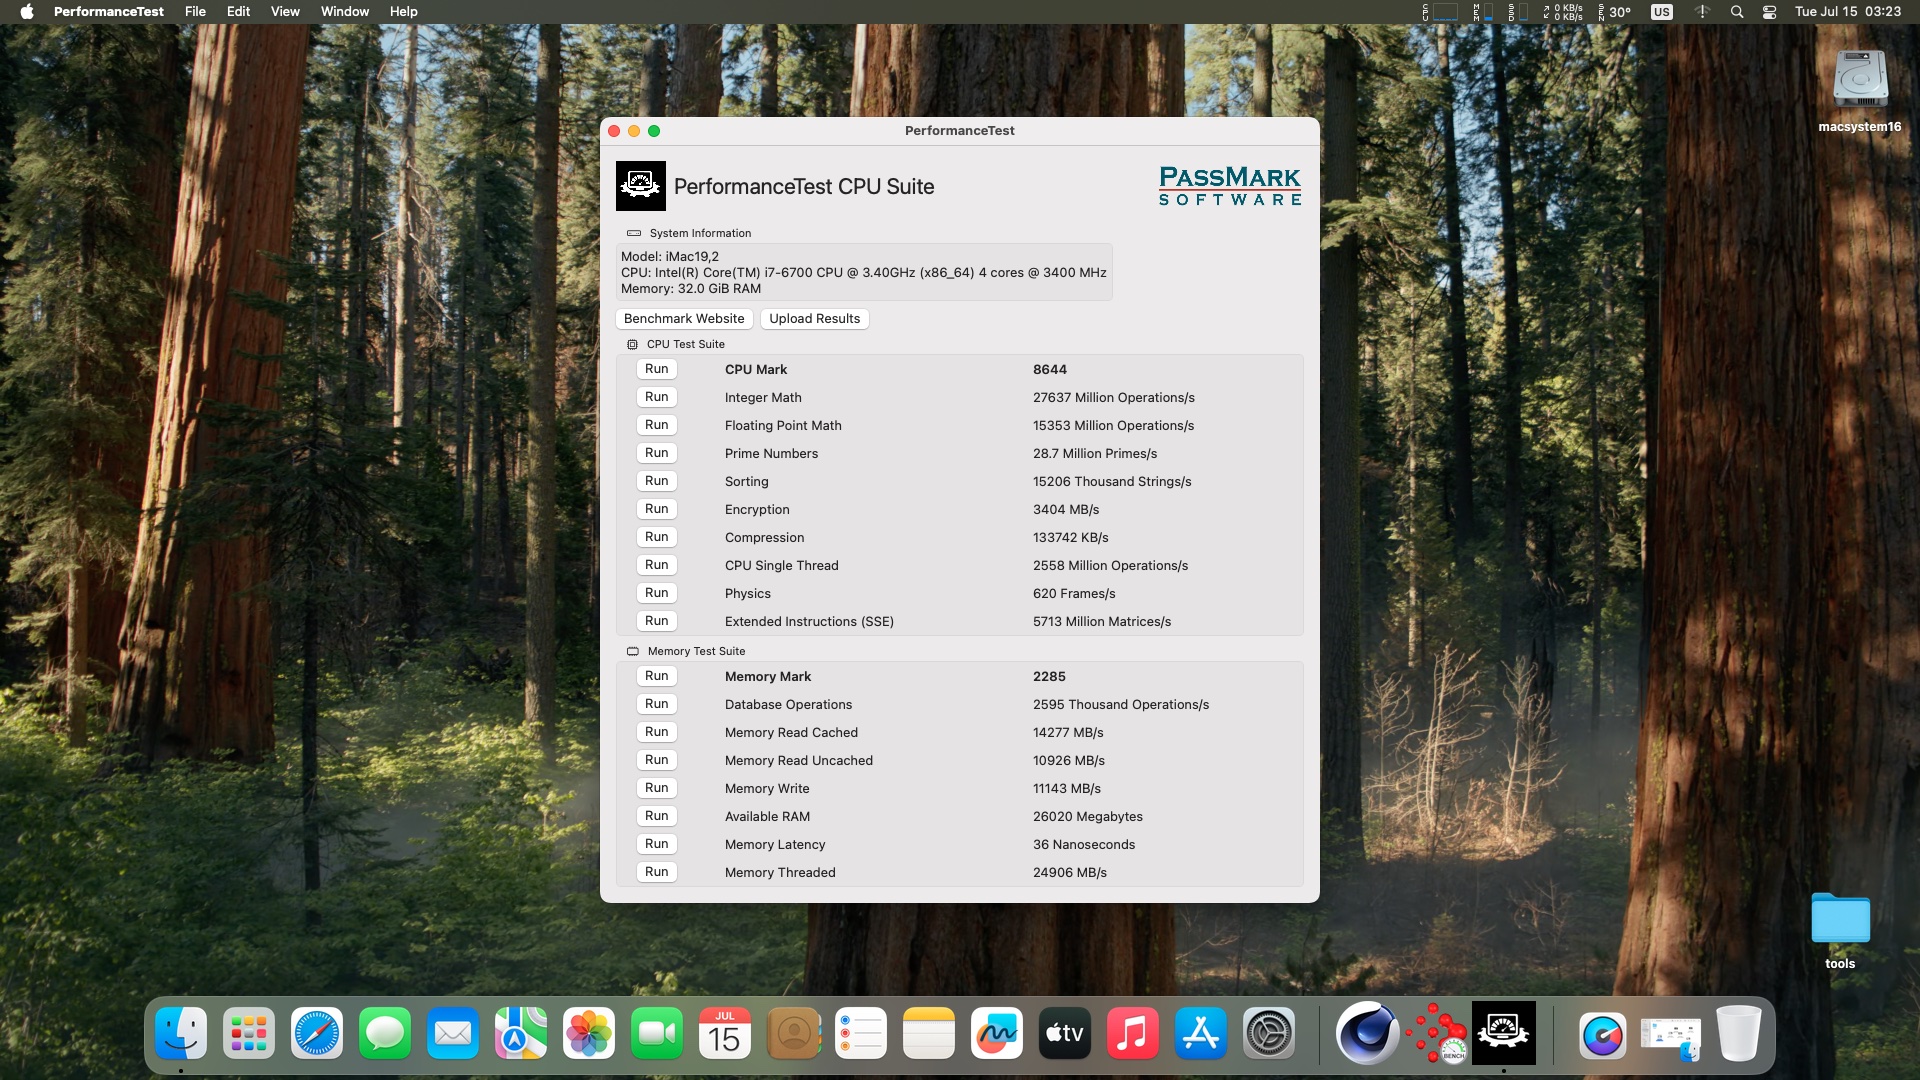
Task: Launch the red molecules bench app
Action: click(1437, 1033)
